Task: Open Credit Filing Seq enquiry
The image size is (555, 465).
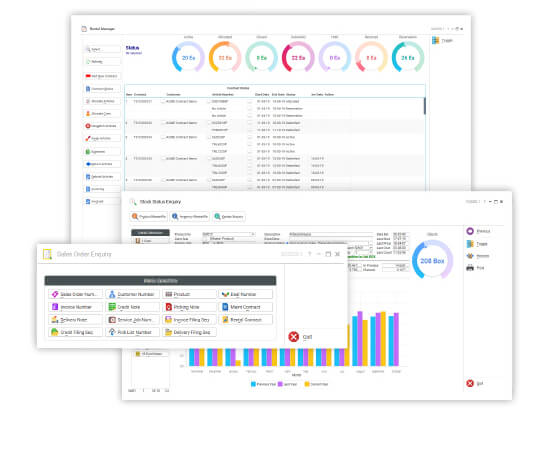Action: (x=75, y=332)
